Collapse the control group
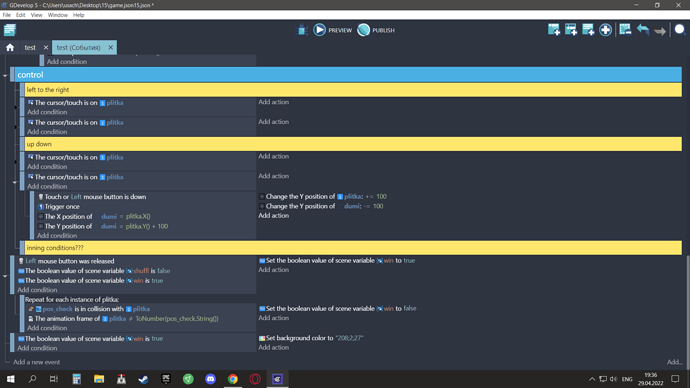Image resolution: width=690 pixels, height=388 pixels. pyautogui.click(x=5, y=76)
